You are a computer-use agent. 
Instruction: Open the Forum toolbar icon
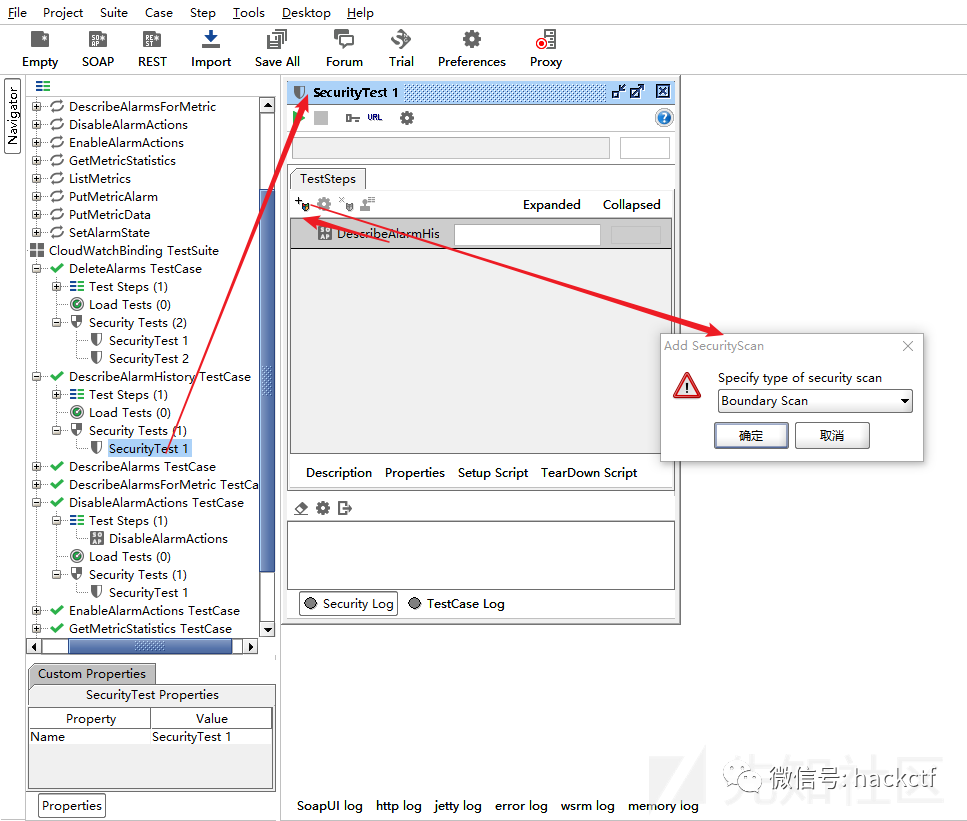coord(344,49)
